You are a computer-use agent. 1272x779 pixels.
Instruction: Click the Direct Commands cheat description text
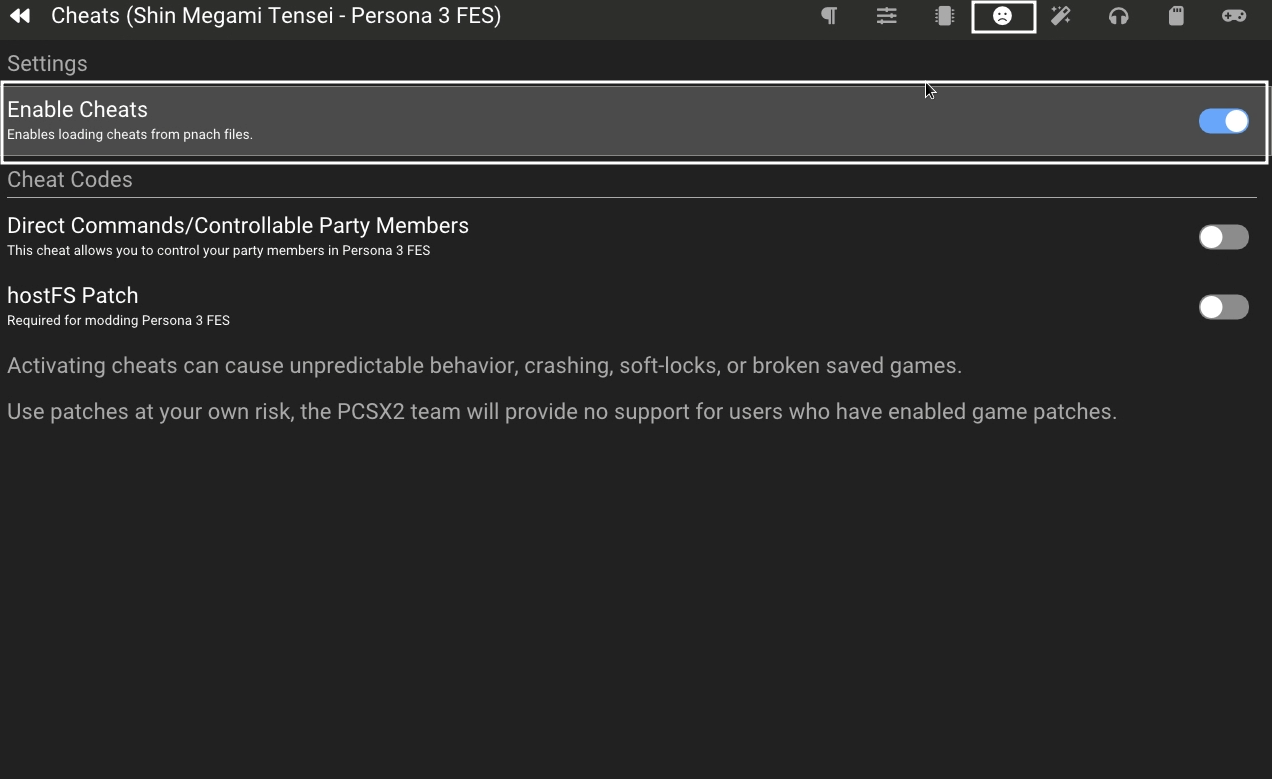pyautogui.click(x=219, y=250)
